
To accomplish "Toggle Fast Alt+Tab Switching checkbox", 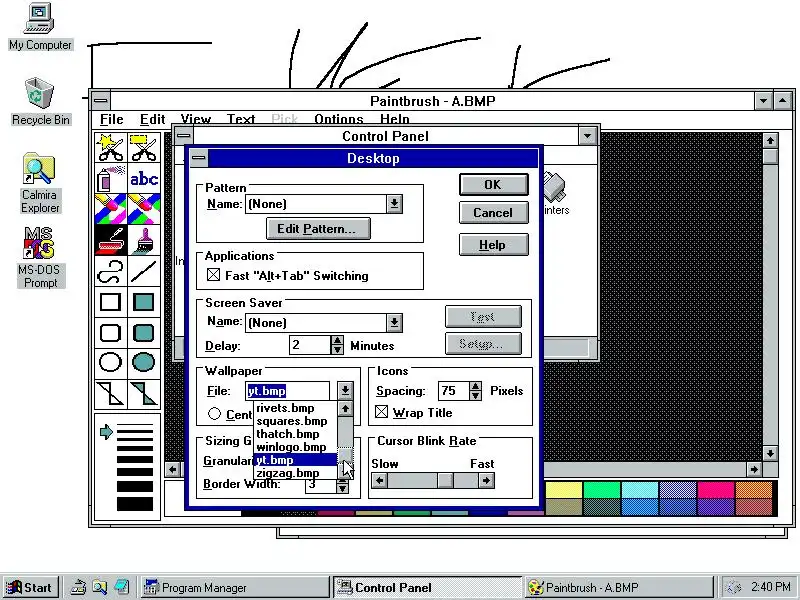I will point(213,276).
